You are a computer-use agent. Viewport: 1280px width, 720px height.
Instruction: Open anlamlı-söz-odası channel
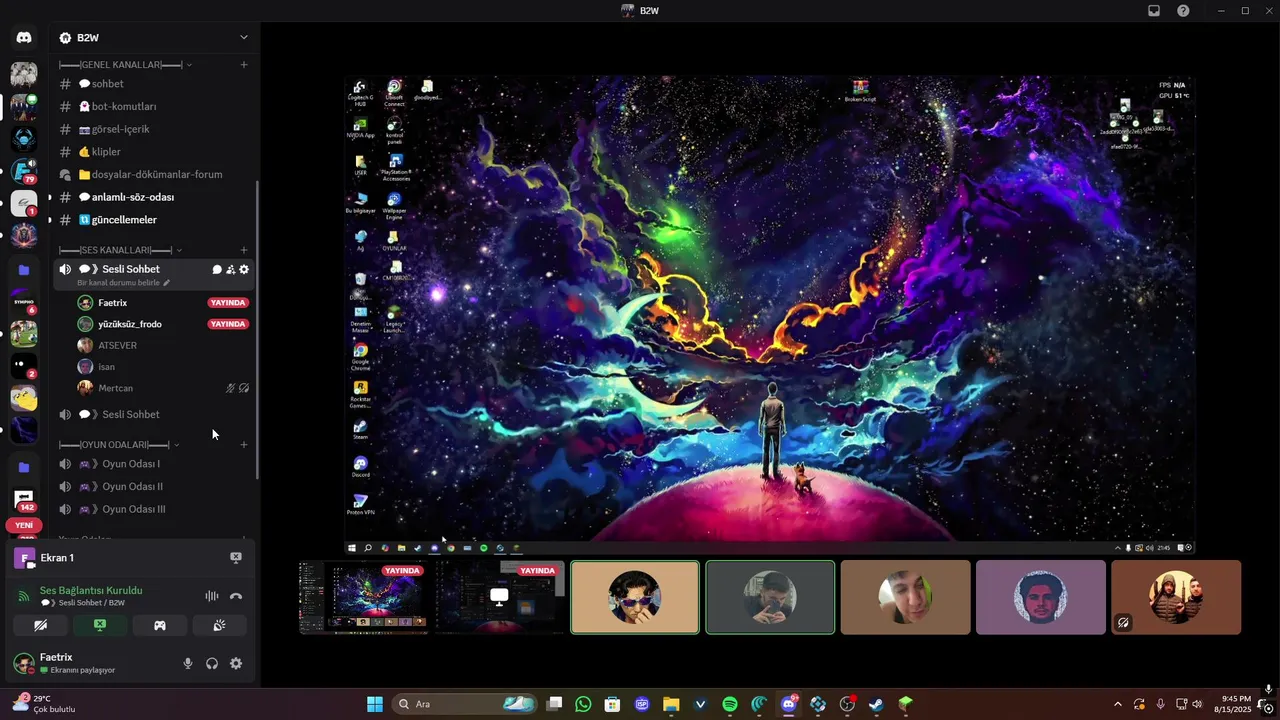(153, 197)
